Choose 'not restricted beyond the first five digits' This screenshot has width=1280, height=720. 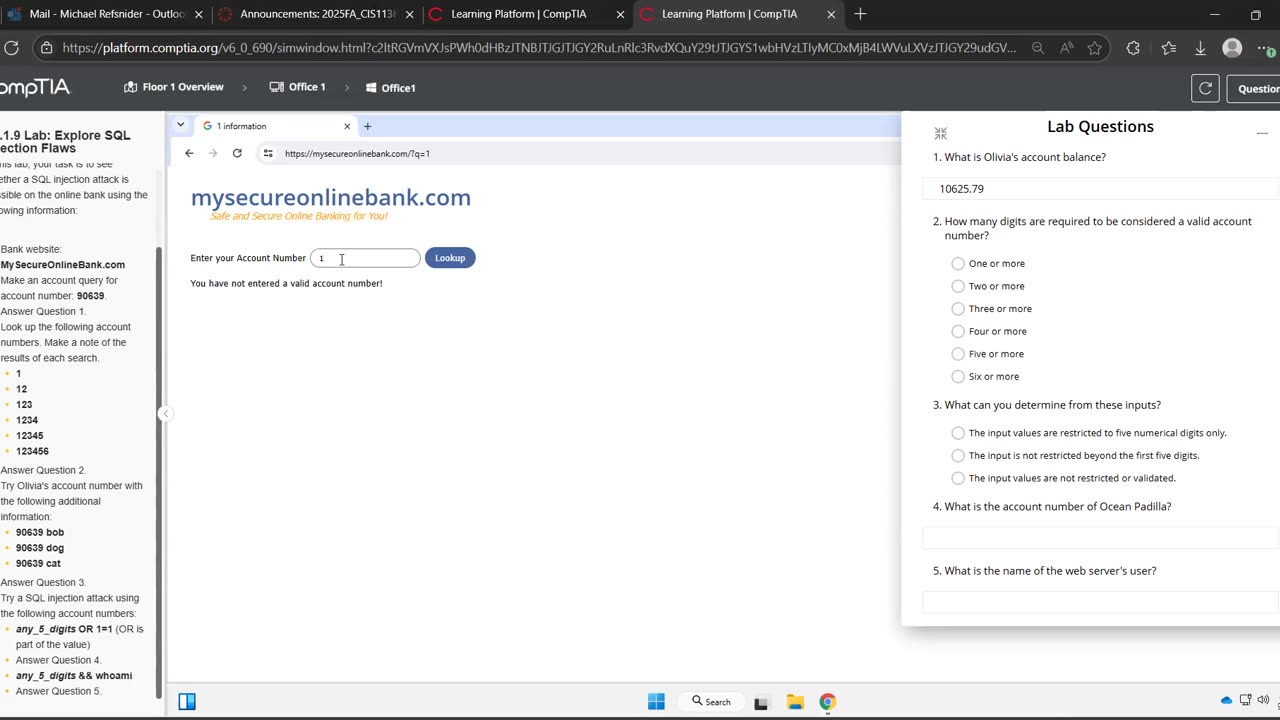[958, 456]
